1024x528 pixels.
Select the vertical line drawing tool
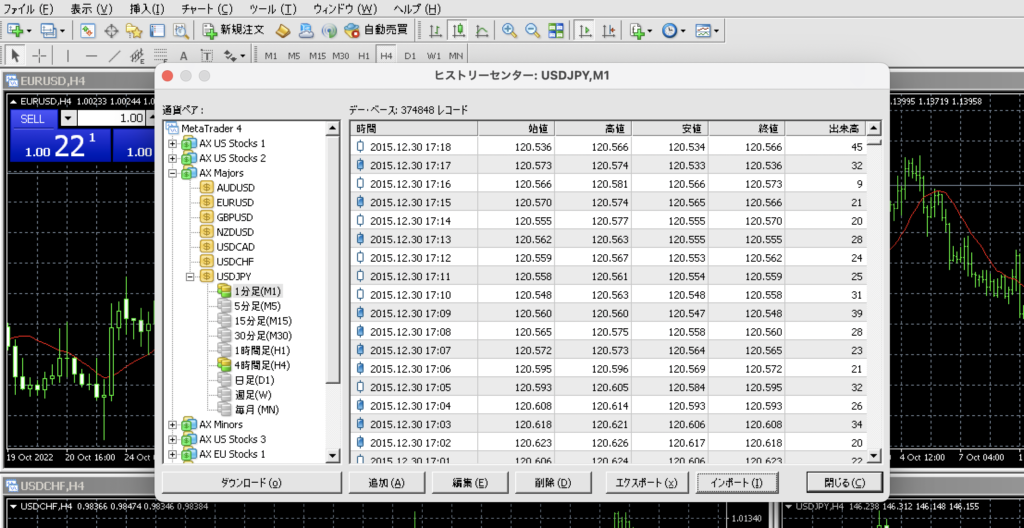point(68,56)
